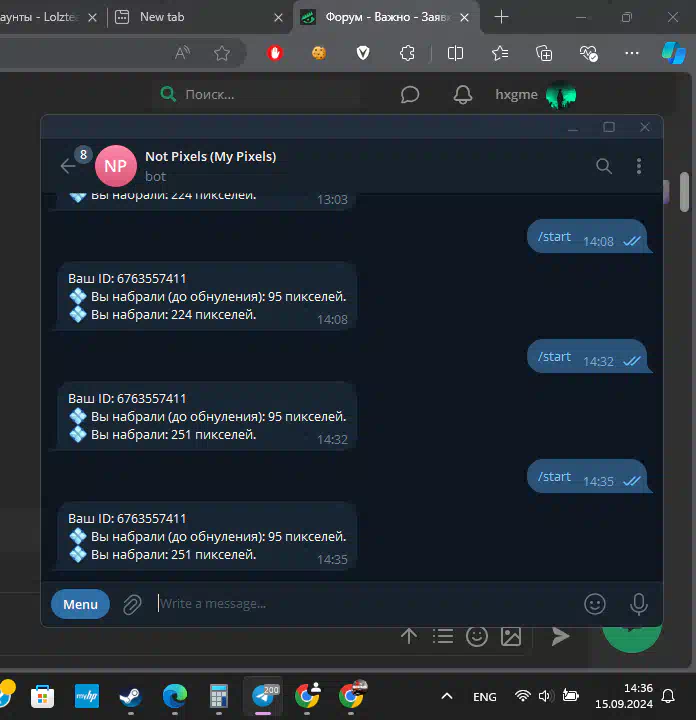This screenshot has width=696, height=720.
Task: Focus the Write a message field
Action: 363,603
